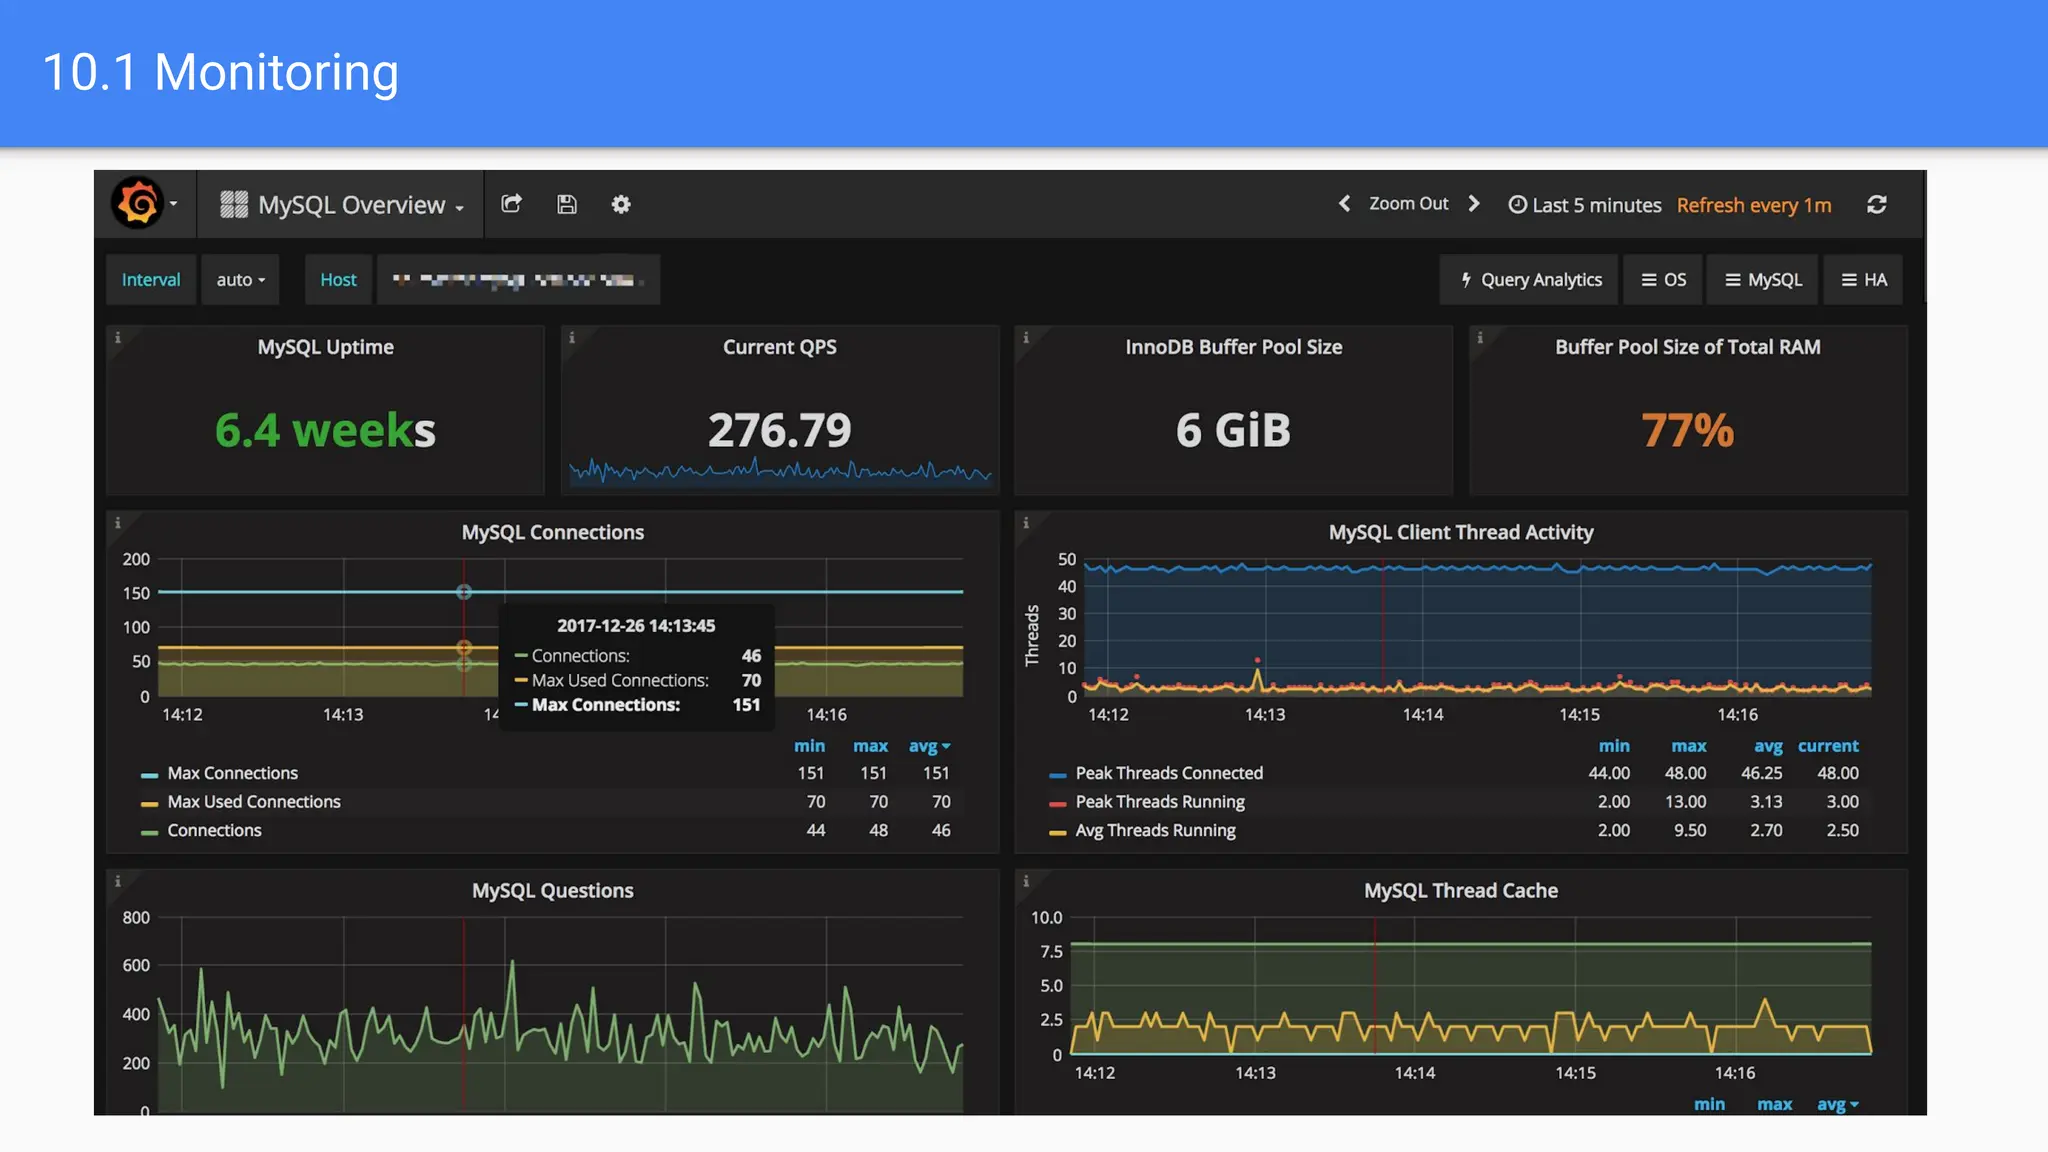Open the OS dashboards menu
The height and width of the screenshot is (1152, 2048).
[x=1664, y=280]
